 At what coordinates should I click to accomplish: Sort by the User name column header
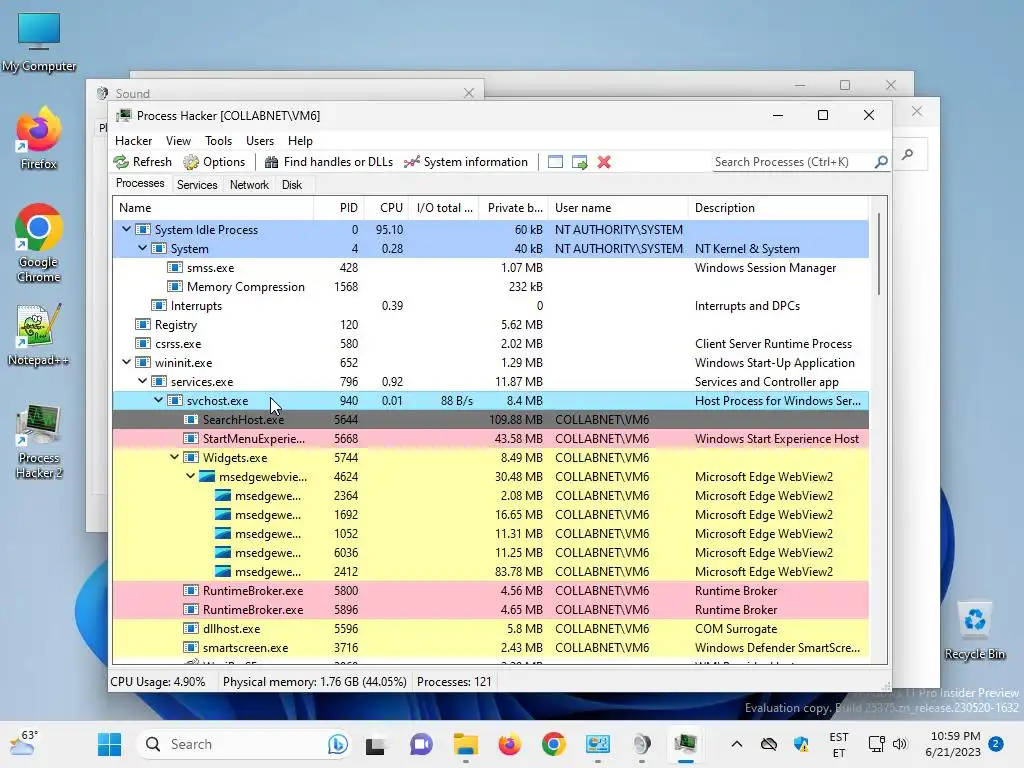[618, 208]
